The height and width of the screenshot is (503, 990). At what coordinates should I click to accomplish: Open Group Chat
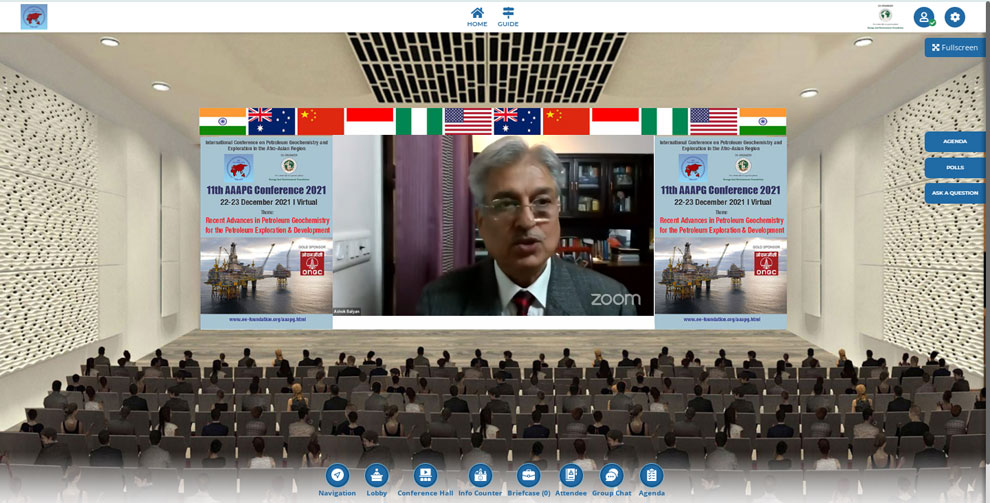click(x=611, y=481)
